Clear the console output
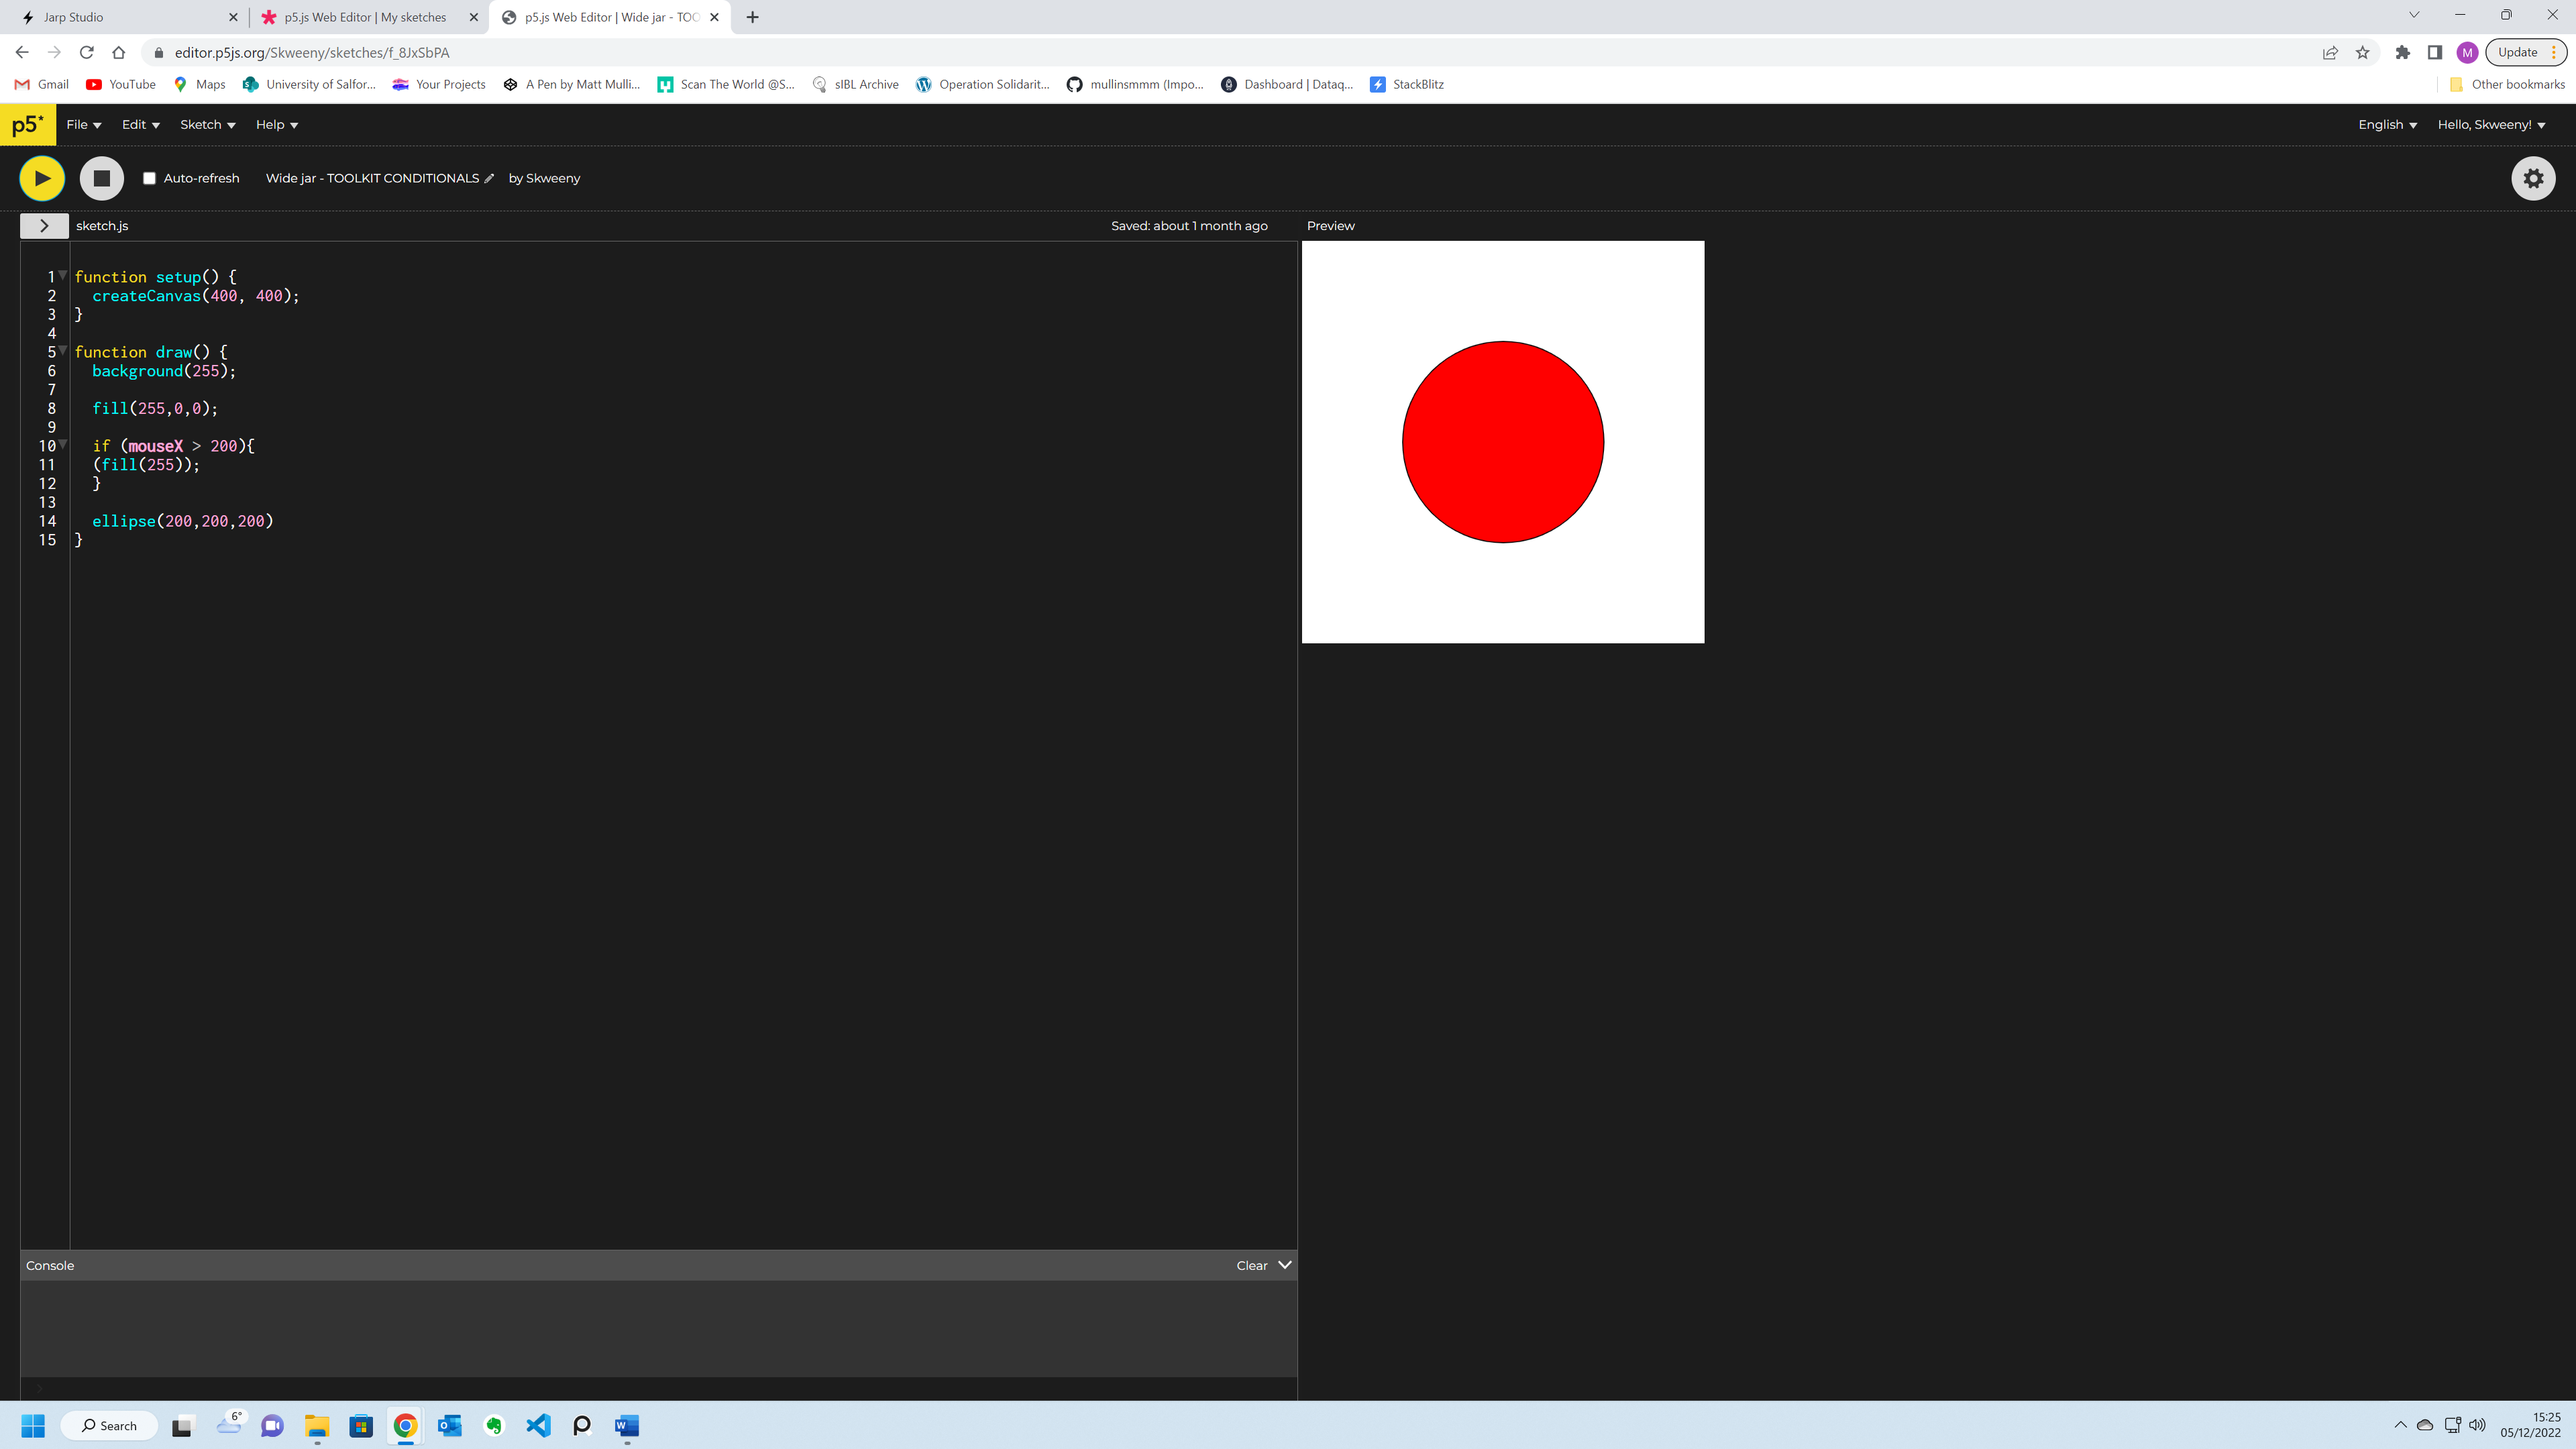This screenshot has width=2576, height=1449. [1251, 1266]
